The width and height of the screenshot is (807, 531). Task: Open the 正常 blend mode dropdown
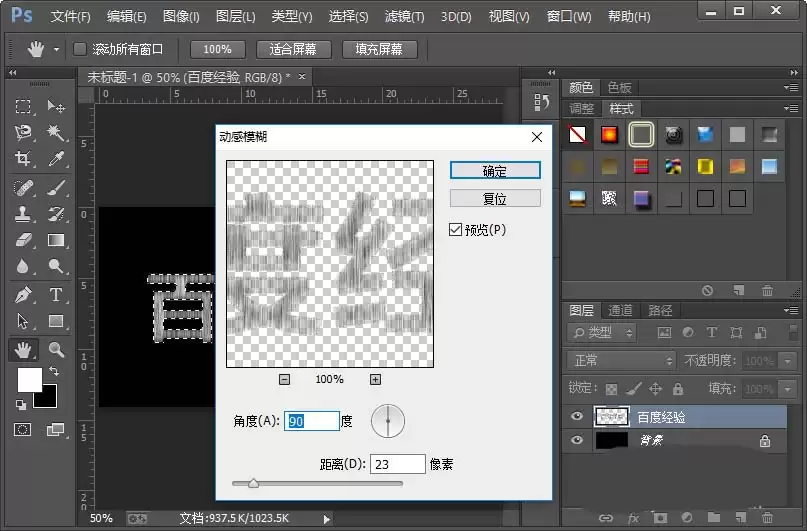coord(621,361)
